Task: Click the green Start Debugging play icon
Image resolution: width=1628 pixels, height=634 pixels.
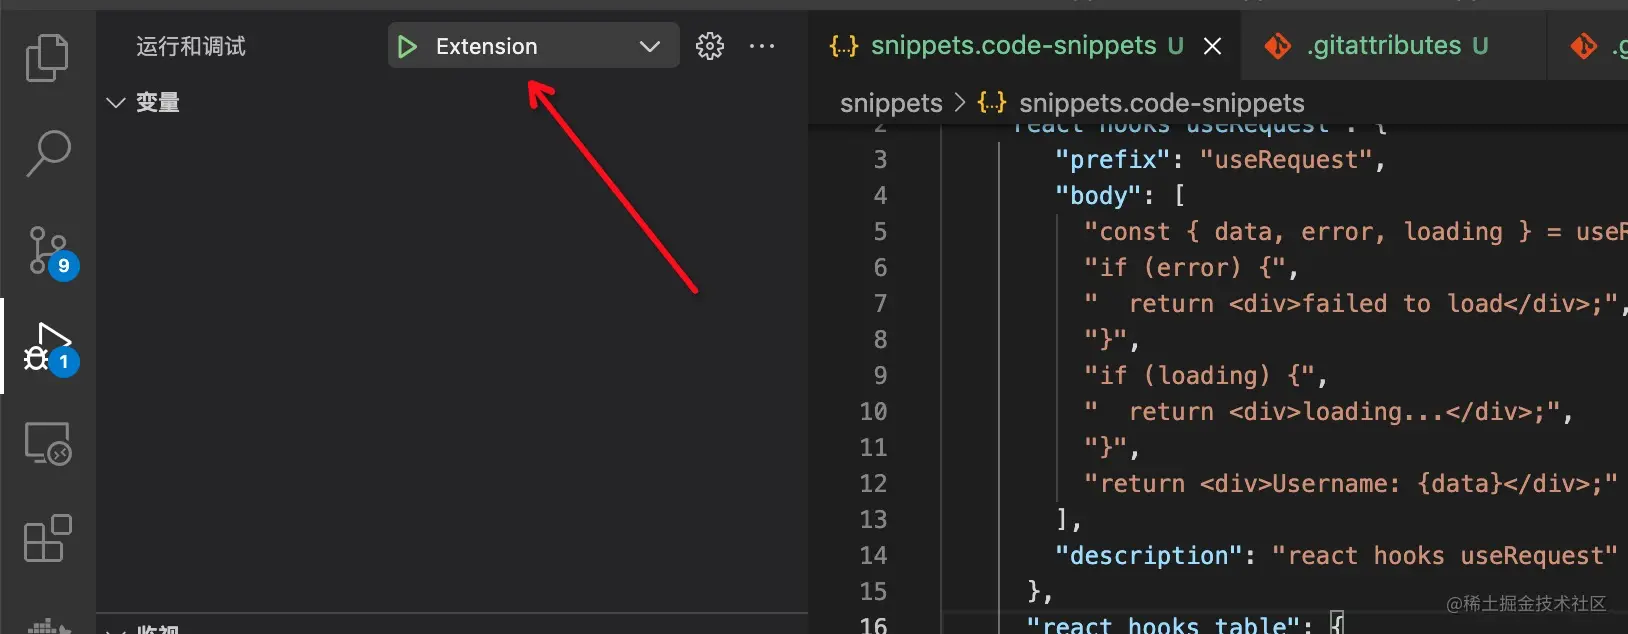Action: tap(407, 47)
